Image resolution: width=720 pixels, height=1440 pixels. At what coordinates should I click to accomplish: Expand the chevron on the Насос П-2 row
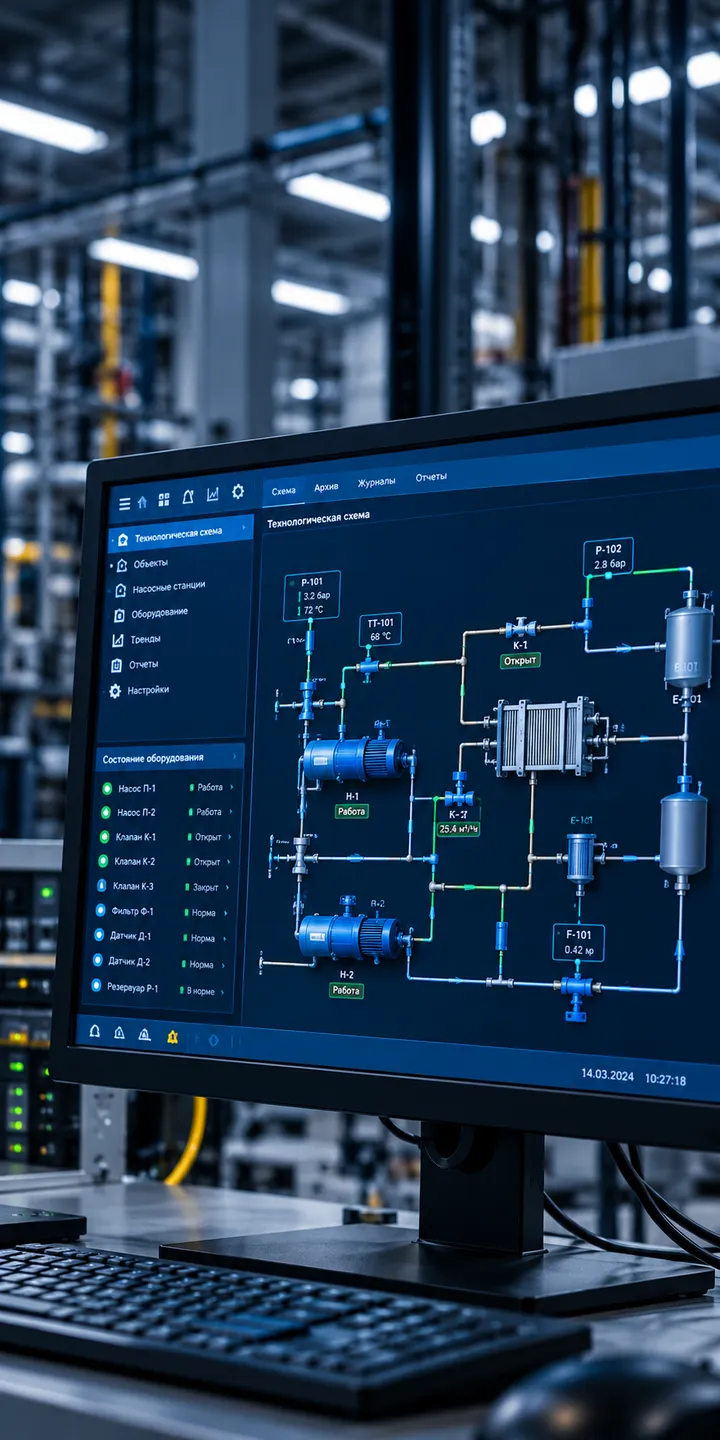pos(232,812)
